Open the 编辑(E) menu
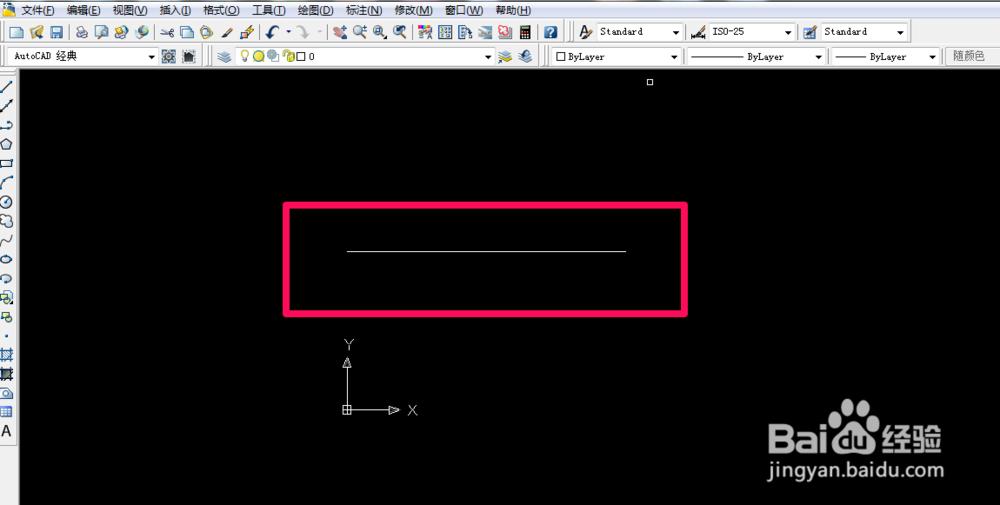Image resolution: width=1000 pixels, height=505 pixels. pos(84,11)
